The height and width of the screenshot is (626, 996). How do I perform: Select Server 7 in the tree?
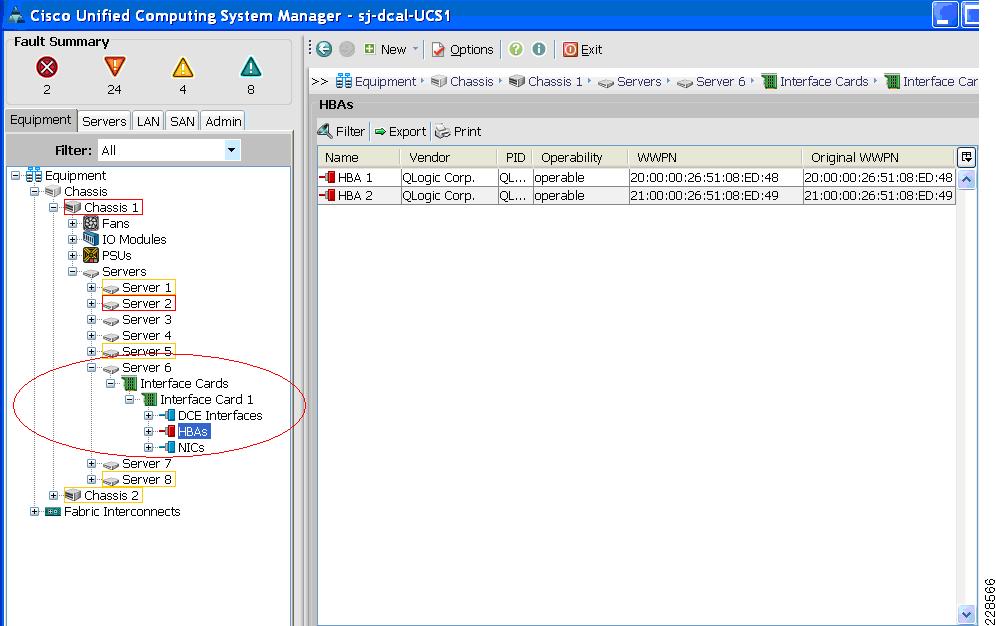(147, 463)
